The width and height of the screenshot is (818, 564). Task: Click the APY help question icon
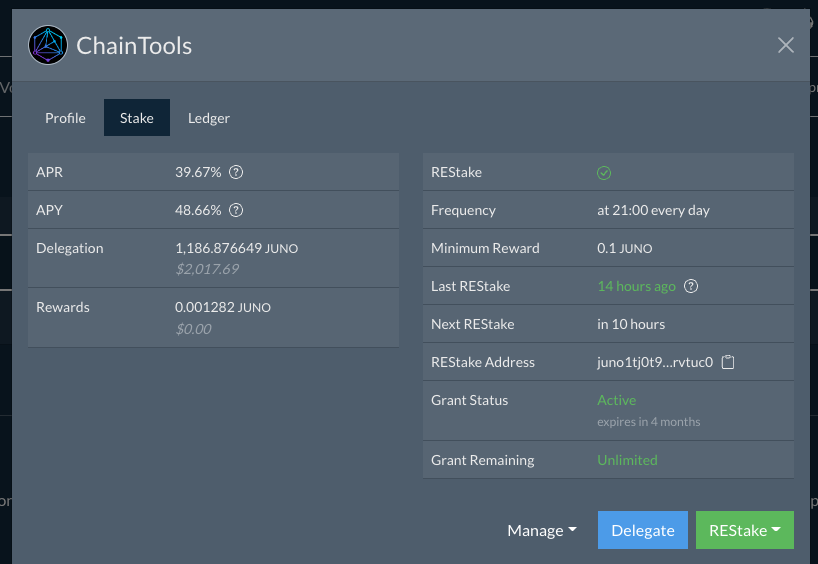point(236,210)
